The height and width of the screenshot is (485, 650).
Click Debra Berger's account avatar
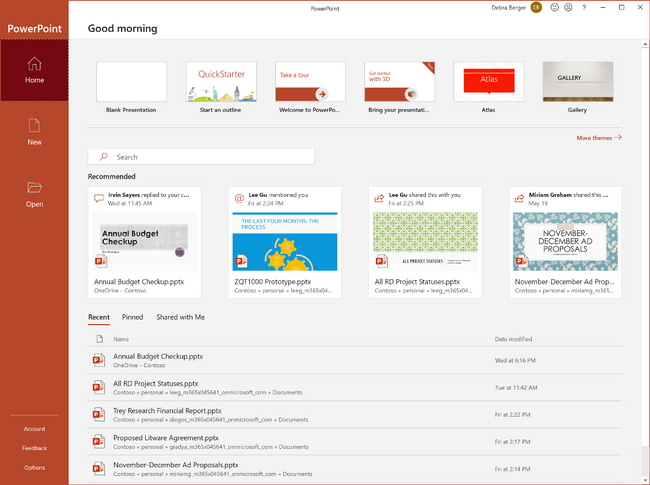tap(536, 7)
